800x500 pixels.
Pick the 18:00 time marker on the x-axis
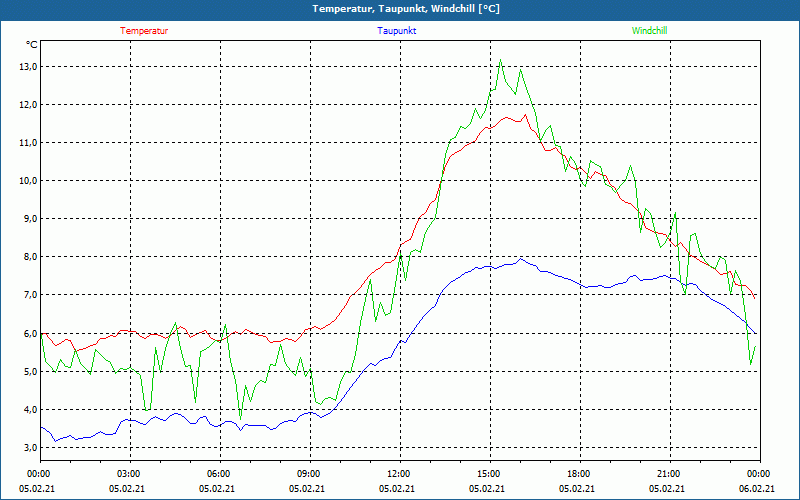click(578, 474)
